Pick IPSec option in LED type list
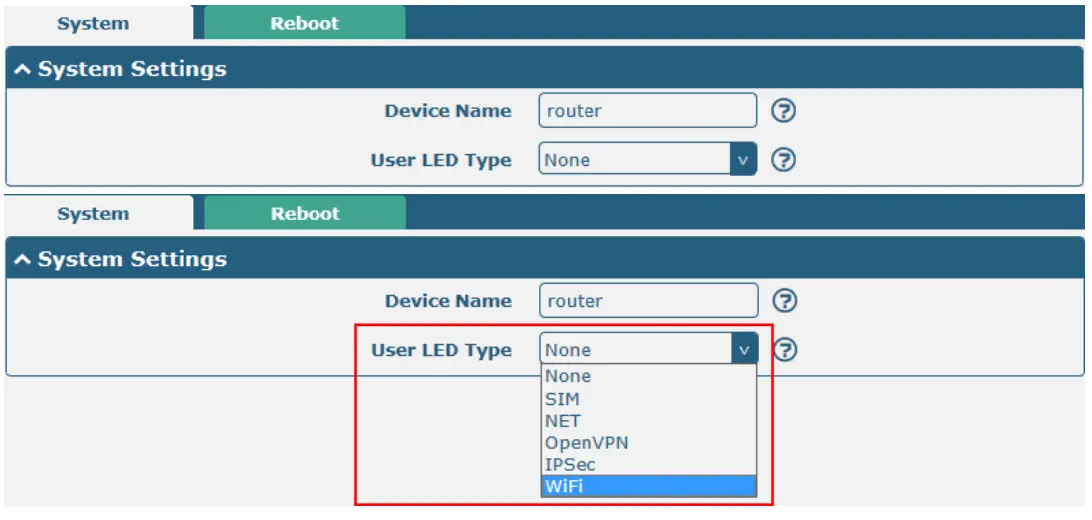This screenshot has height=520, width=1092. pyautogui.click(x=648, y=464)
